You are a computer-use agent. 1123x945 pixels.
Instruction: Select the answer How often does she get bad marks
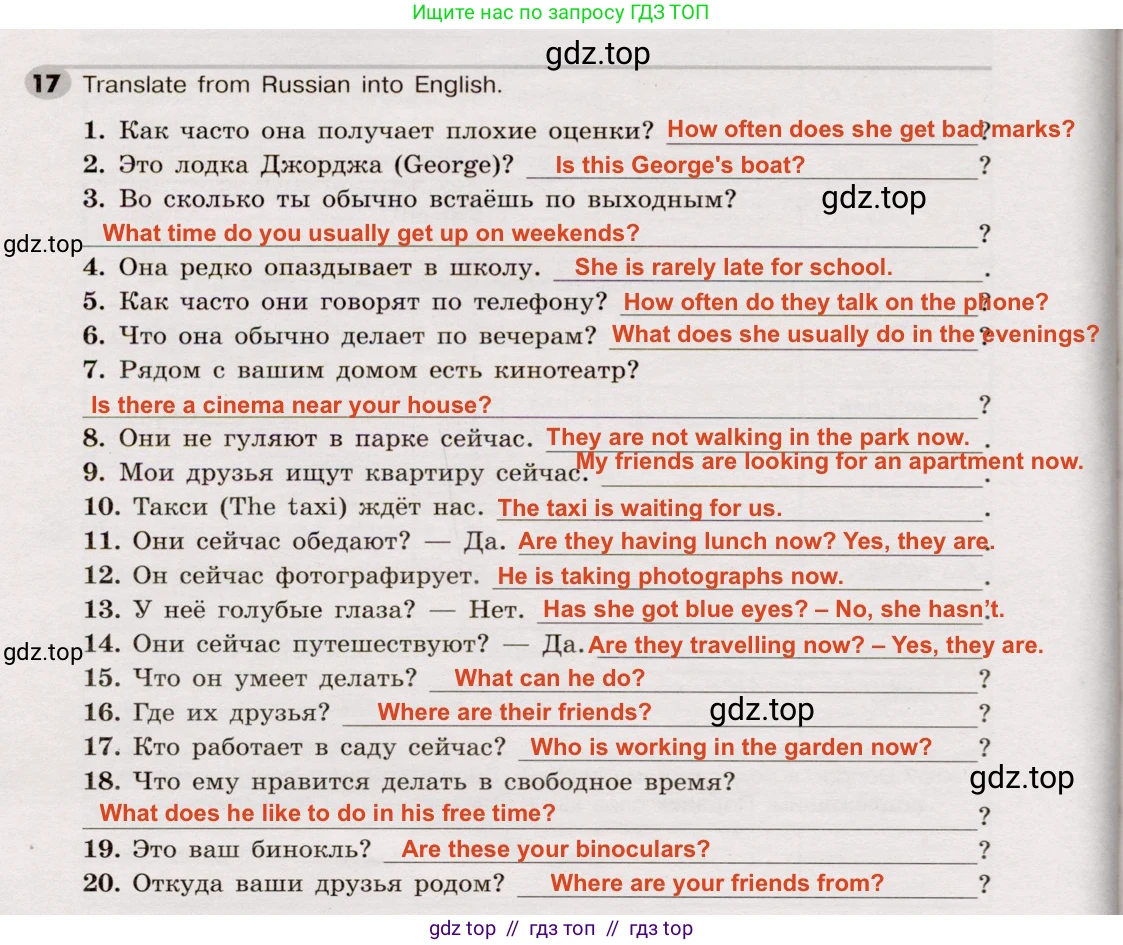(870, 129)
